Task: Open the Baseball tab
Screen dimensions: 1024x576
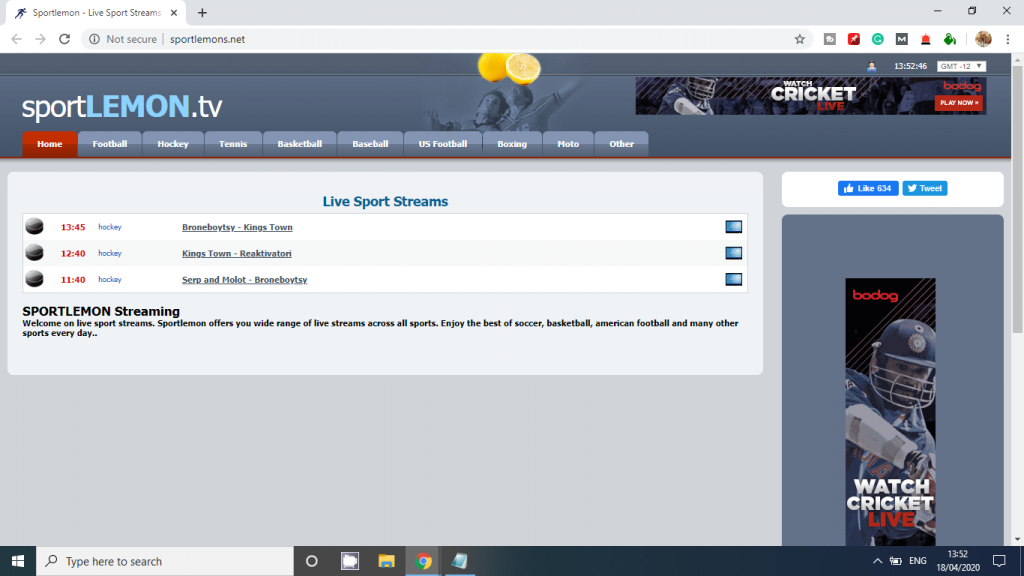Action: coord(370,144)
